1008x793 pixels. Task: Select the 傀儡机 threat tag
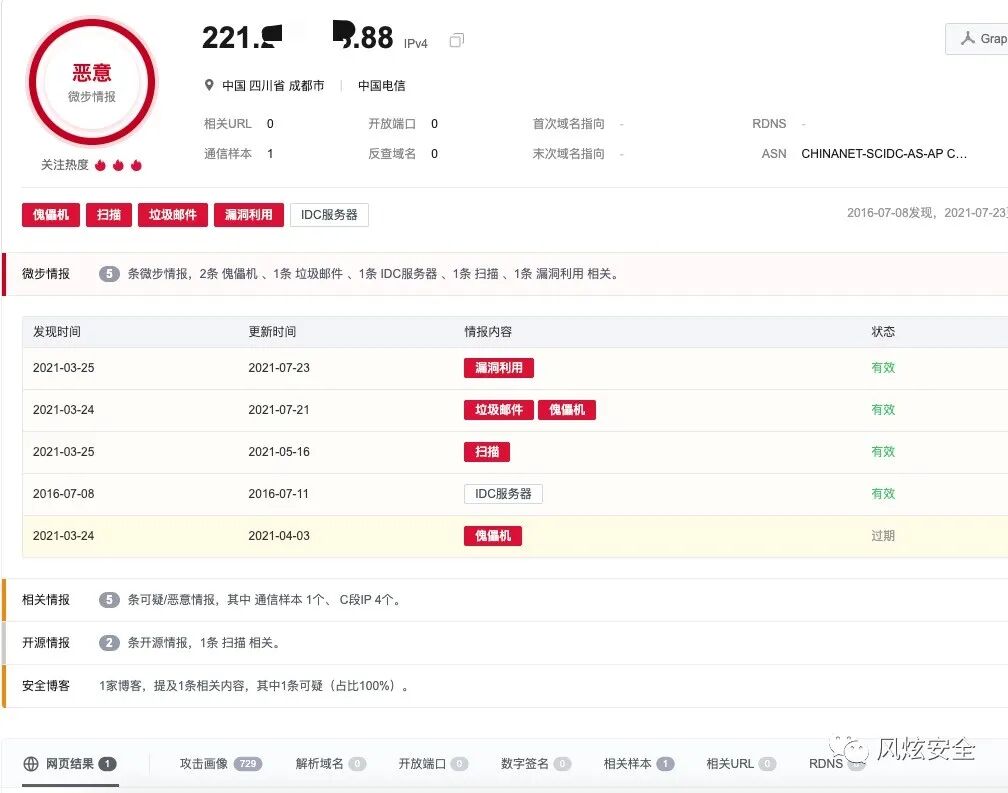point(50,214)
